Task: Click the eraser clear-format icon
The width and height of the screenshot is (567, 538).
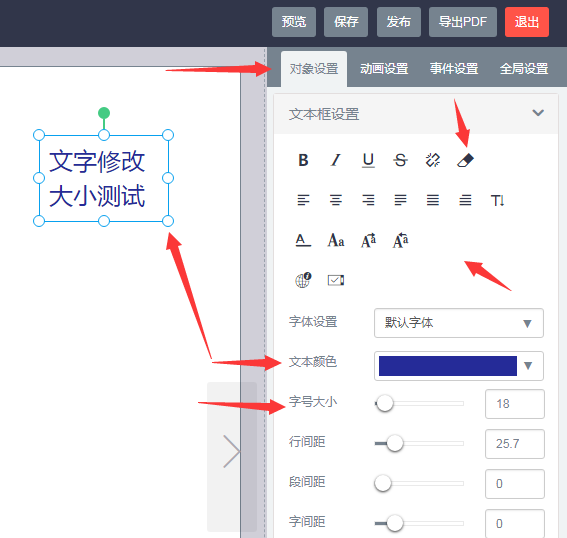Action: (x=465, y=160)
